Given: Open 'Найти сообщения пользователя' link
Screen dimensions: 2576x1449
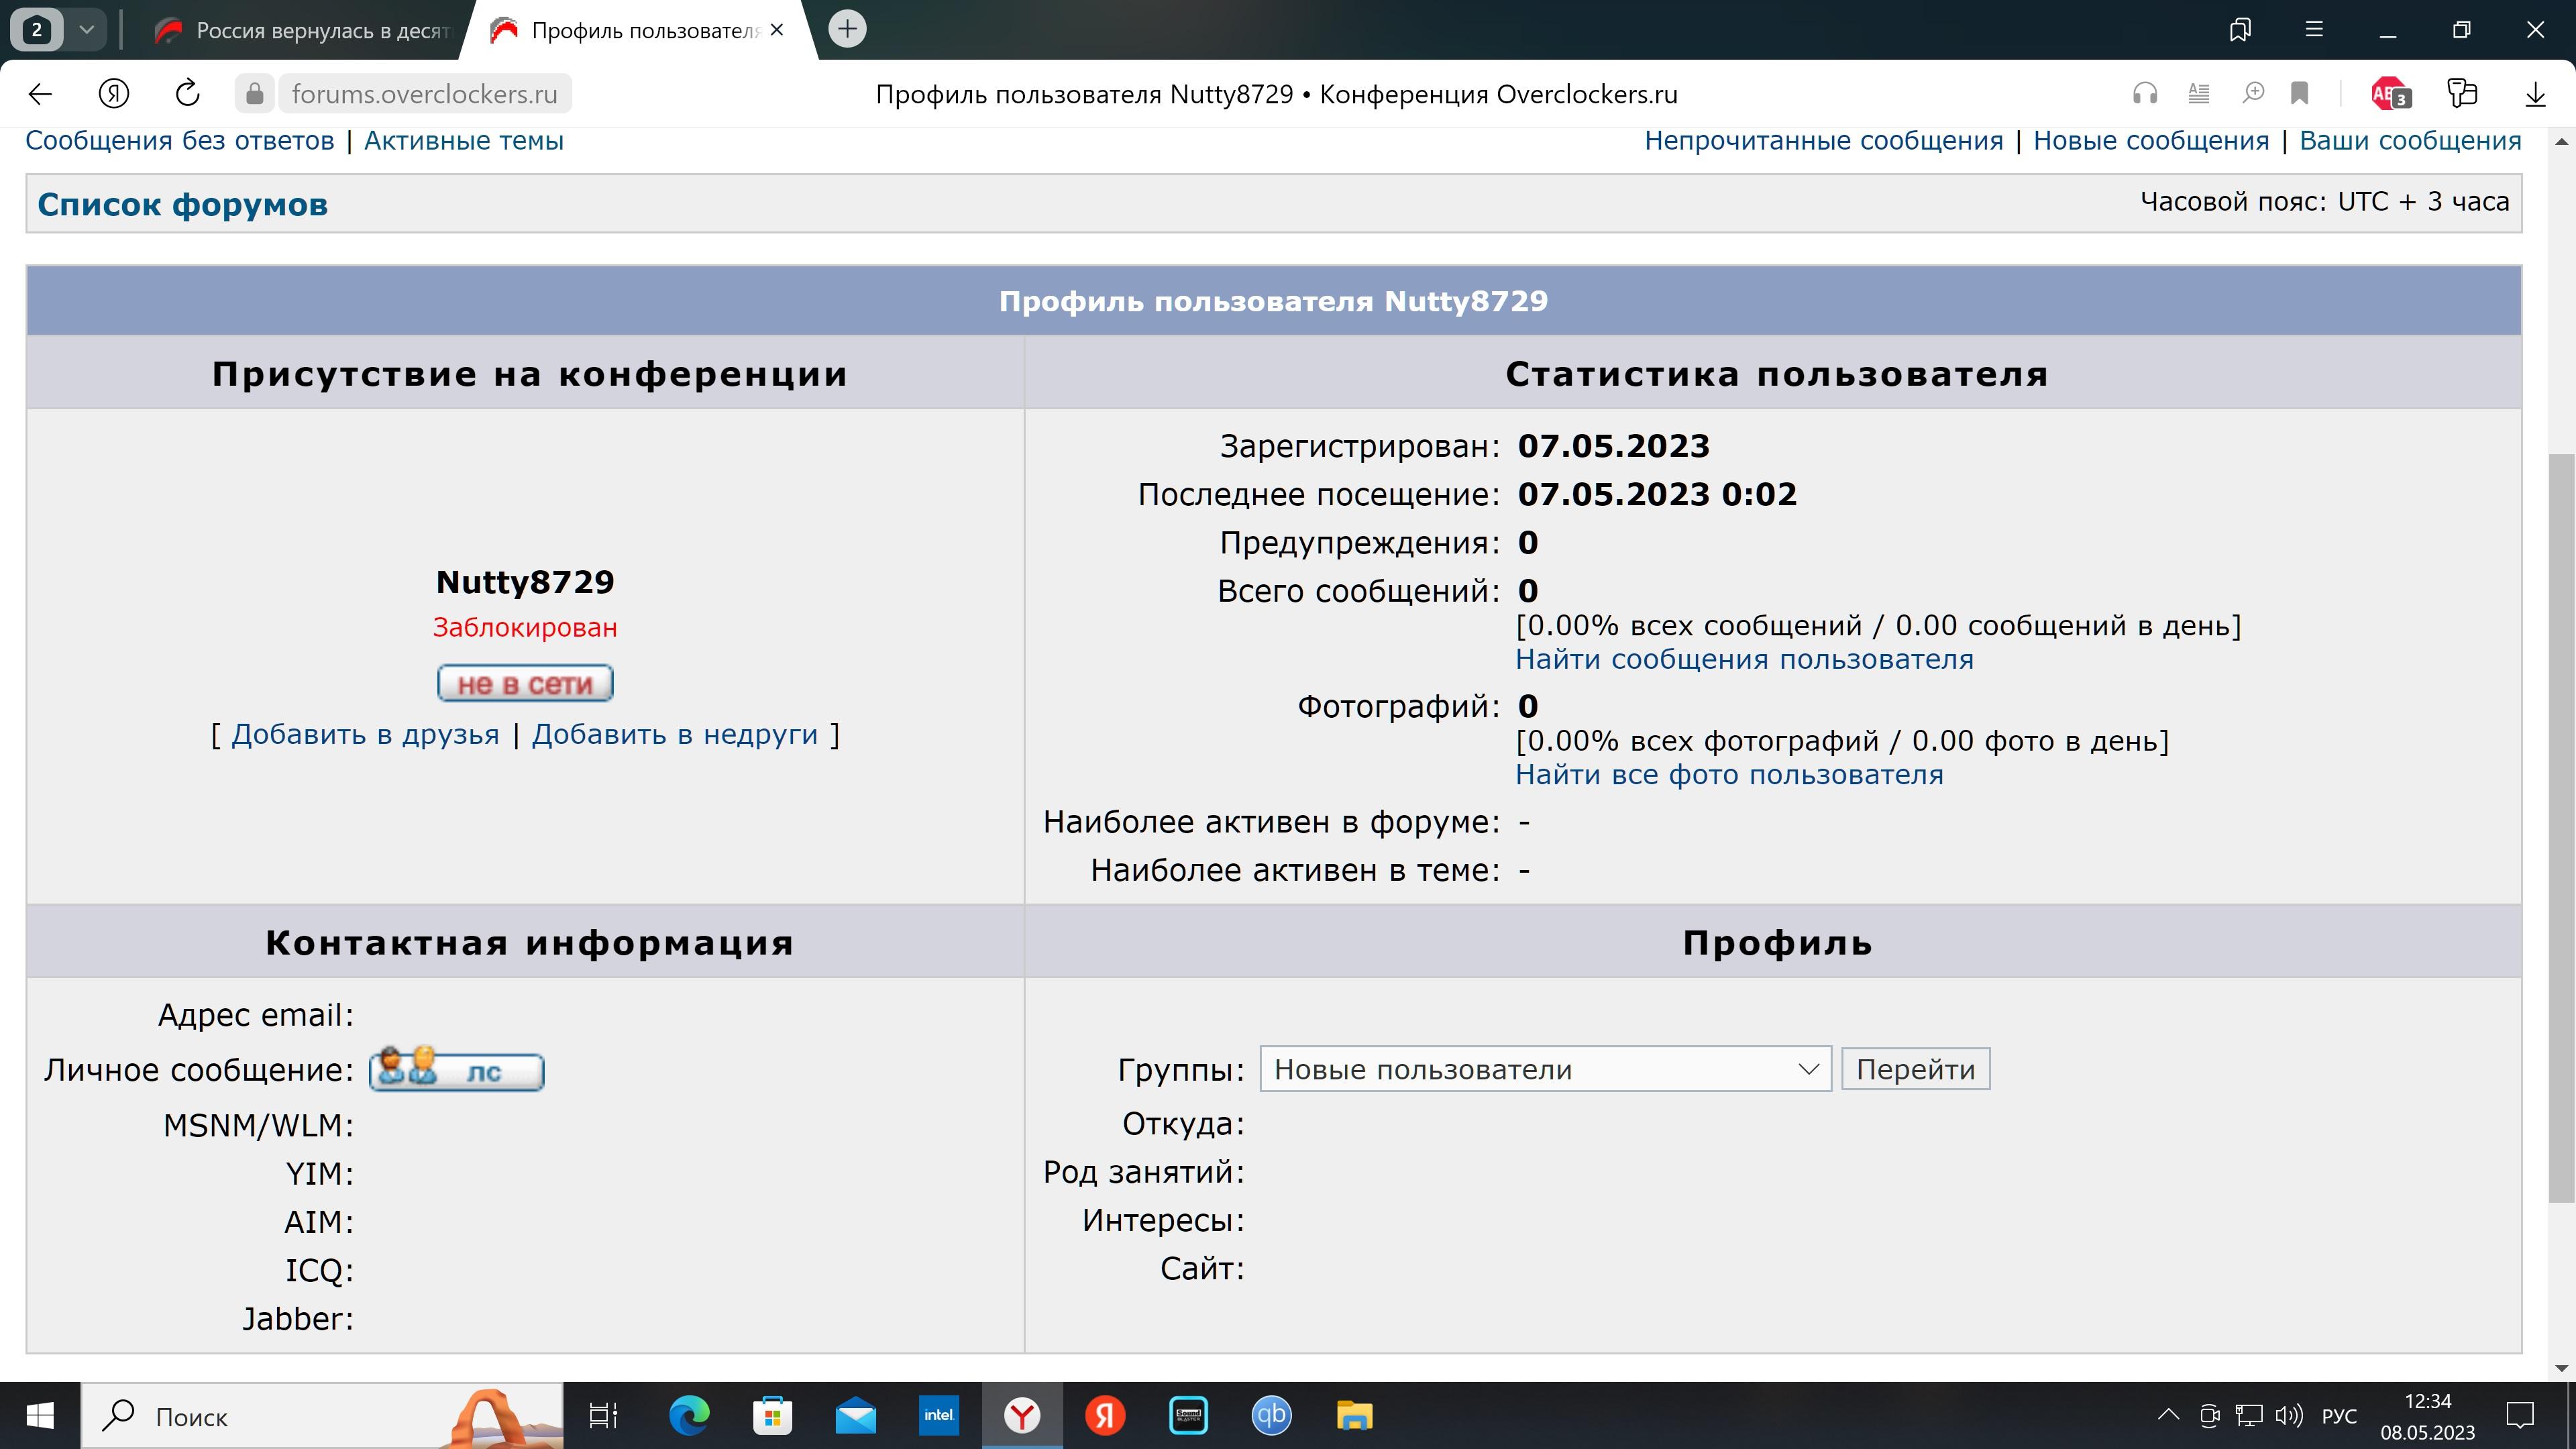Looking at the screenshot, I should pos(1744,660).
